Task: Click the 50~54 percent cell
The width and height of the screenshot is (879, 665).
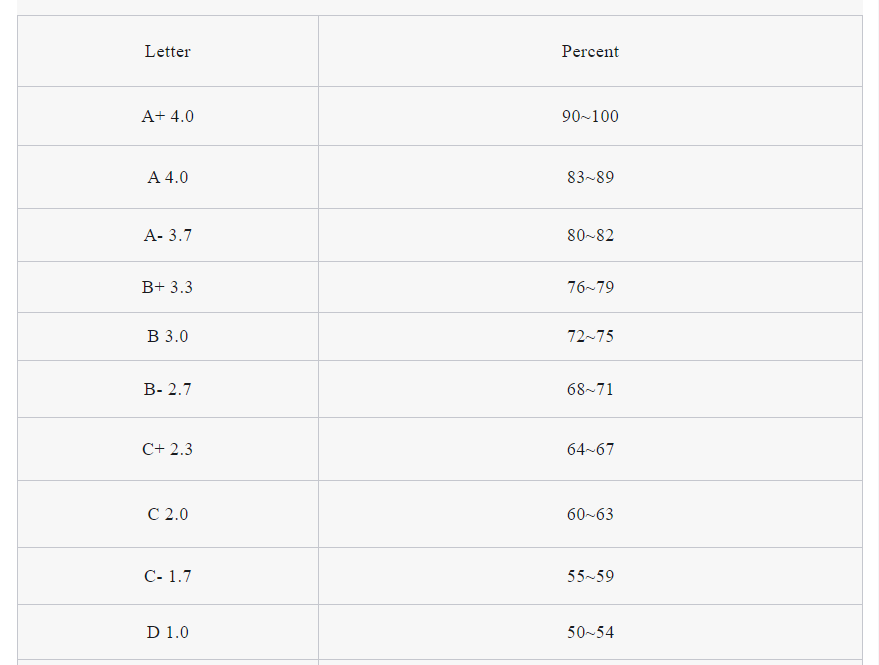Action: (x=590, y=632)
